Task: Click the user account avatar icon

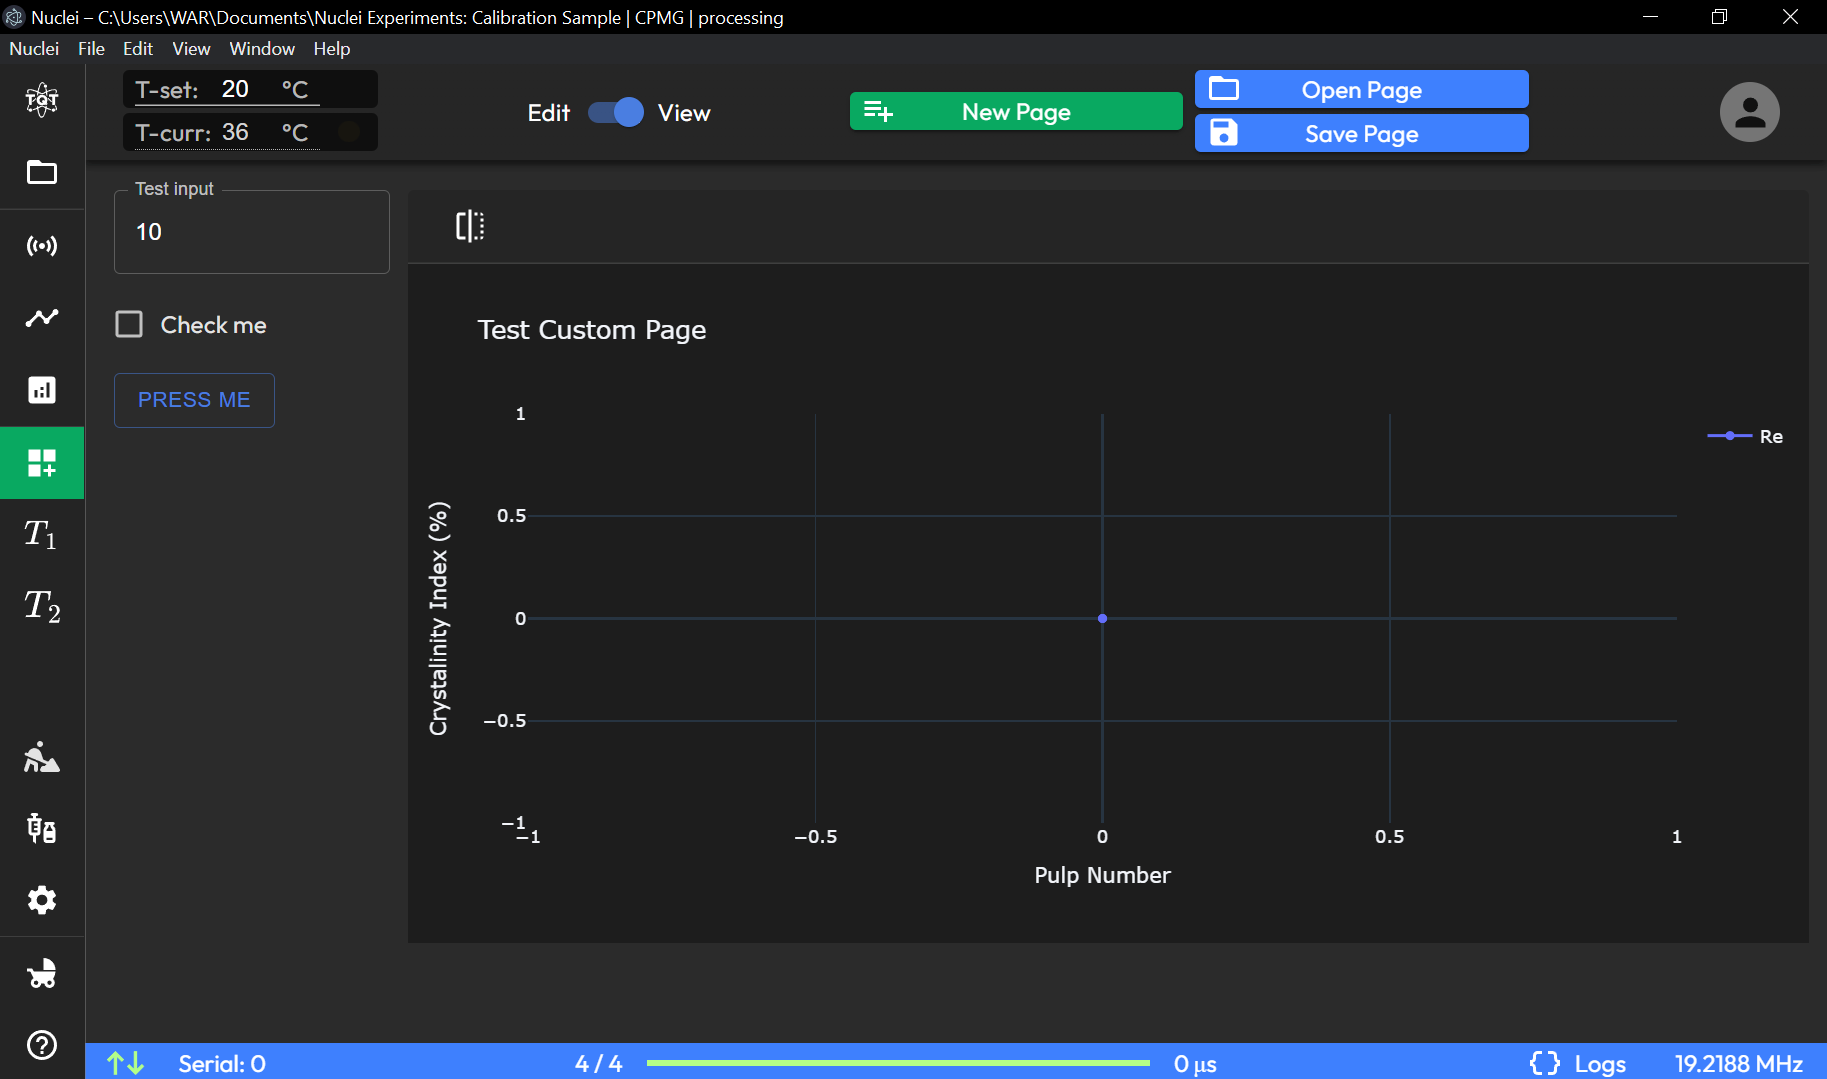Action: 1749,112
